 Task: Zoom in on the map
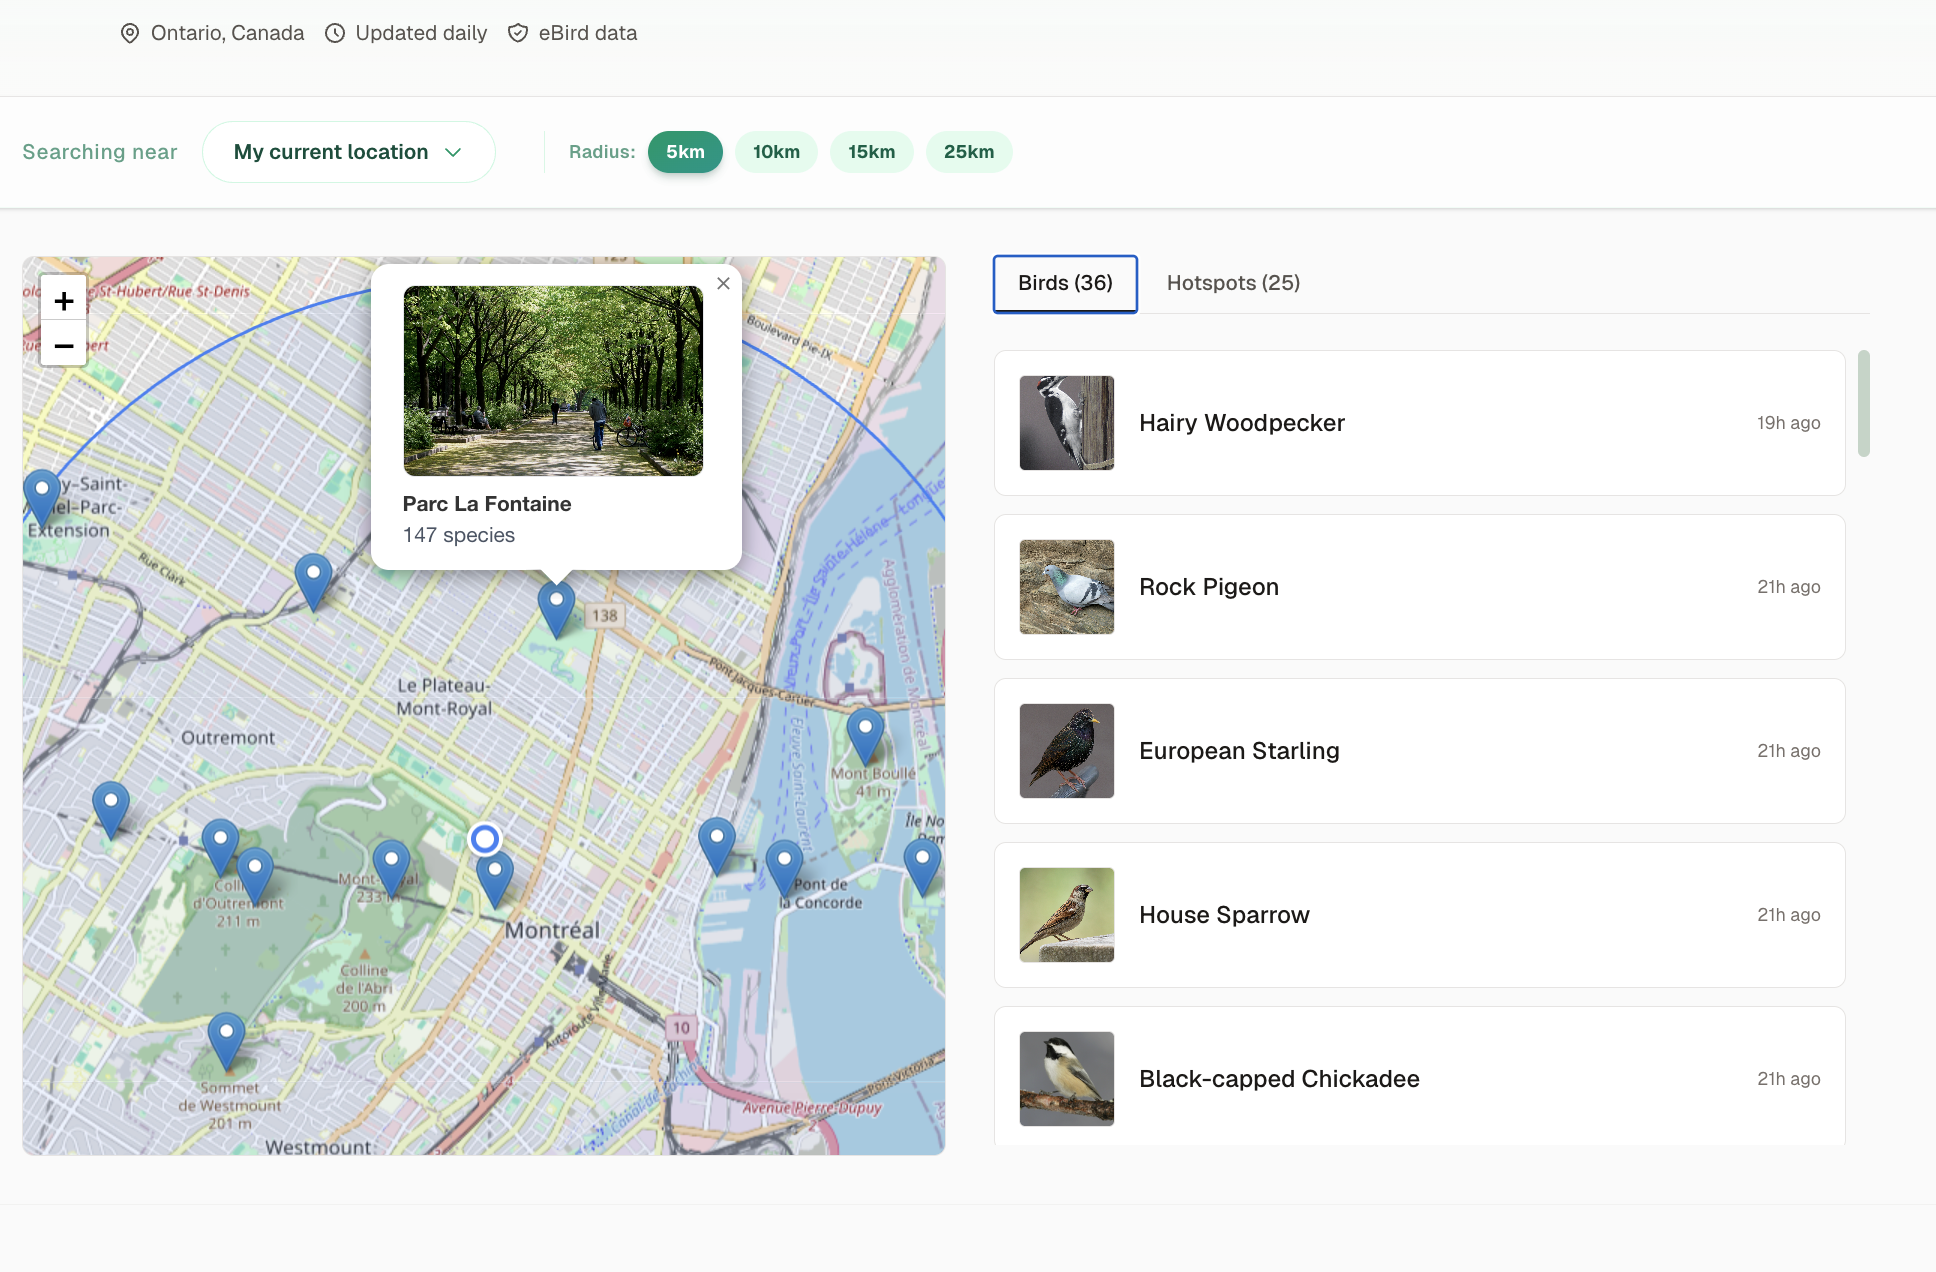[x=64, y=301]
